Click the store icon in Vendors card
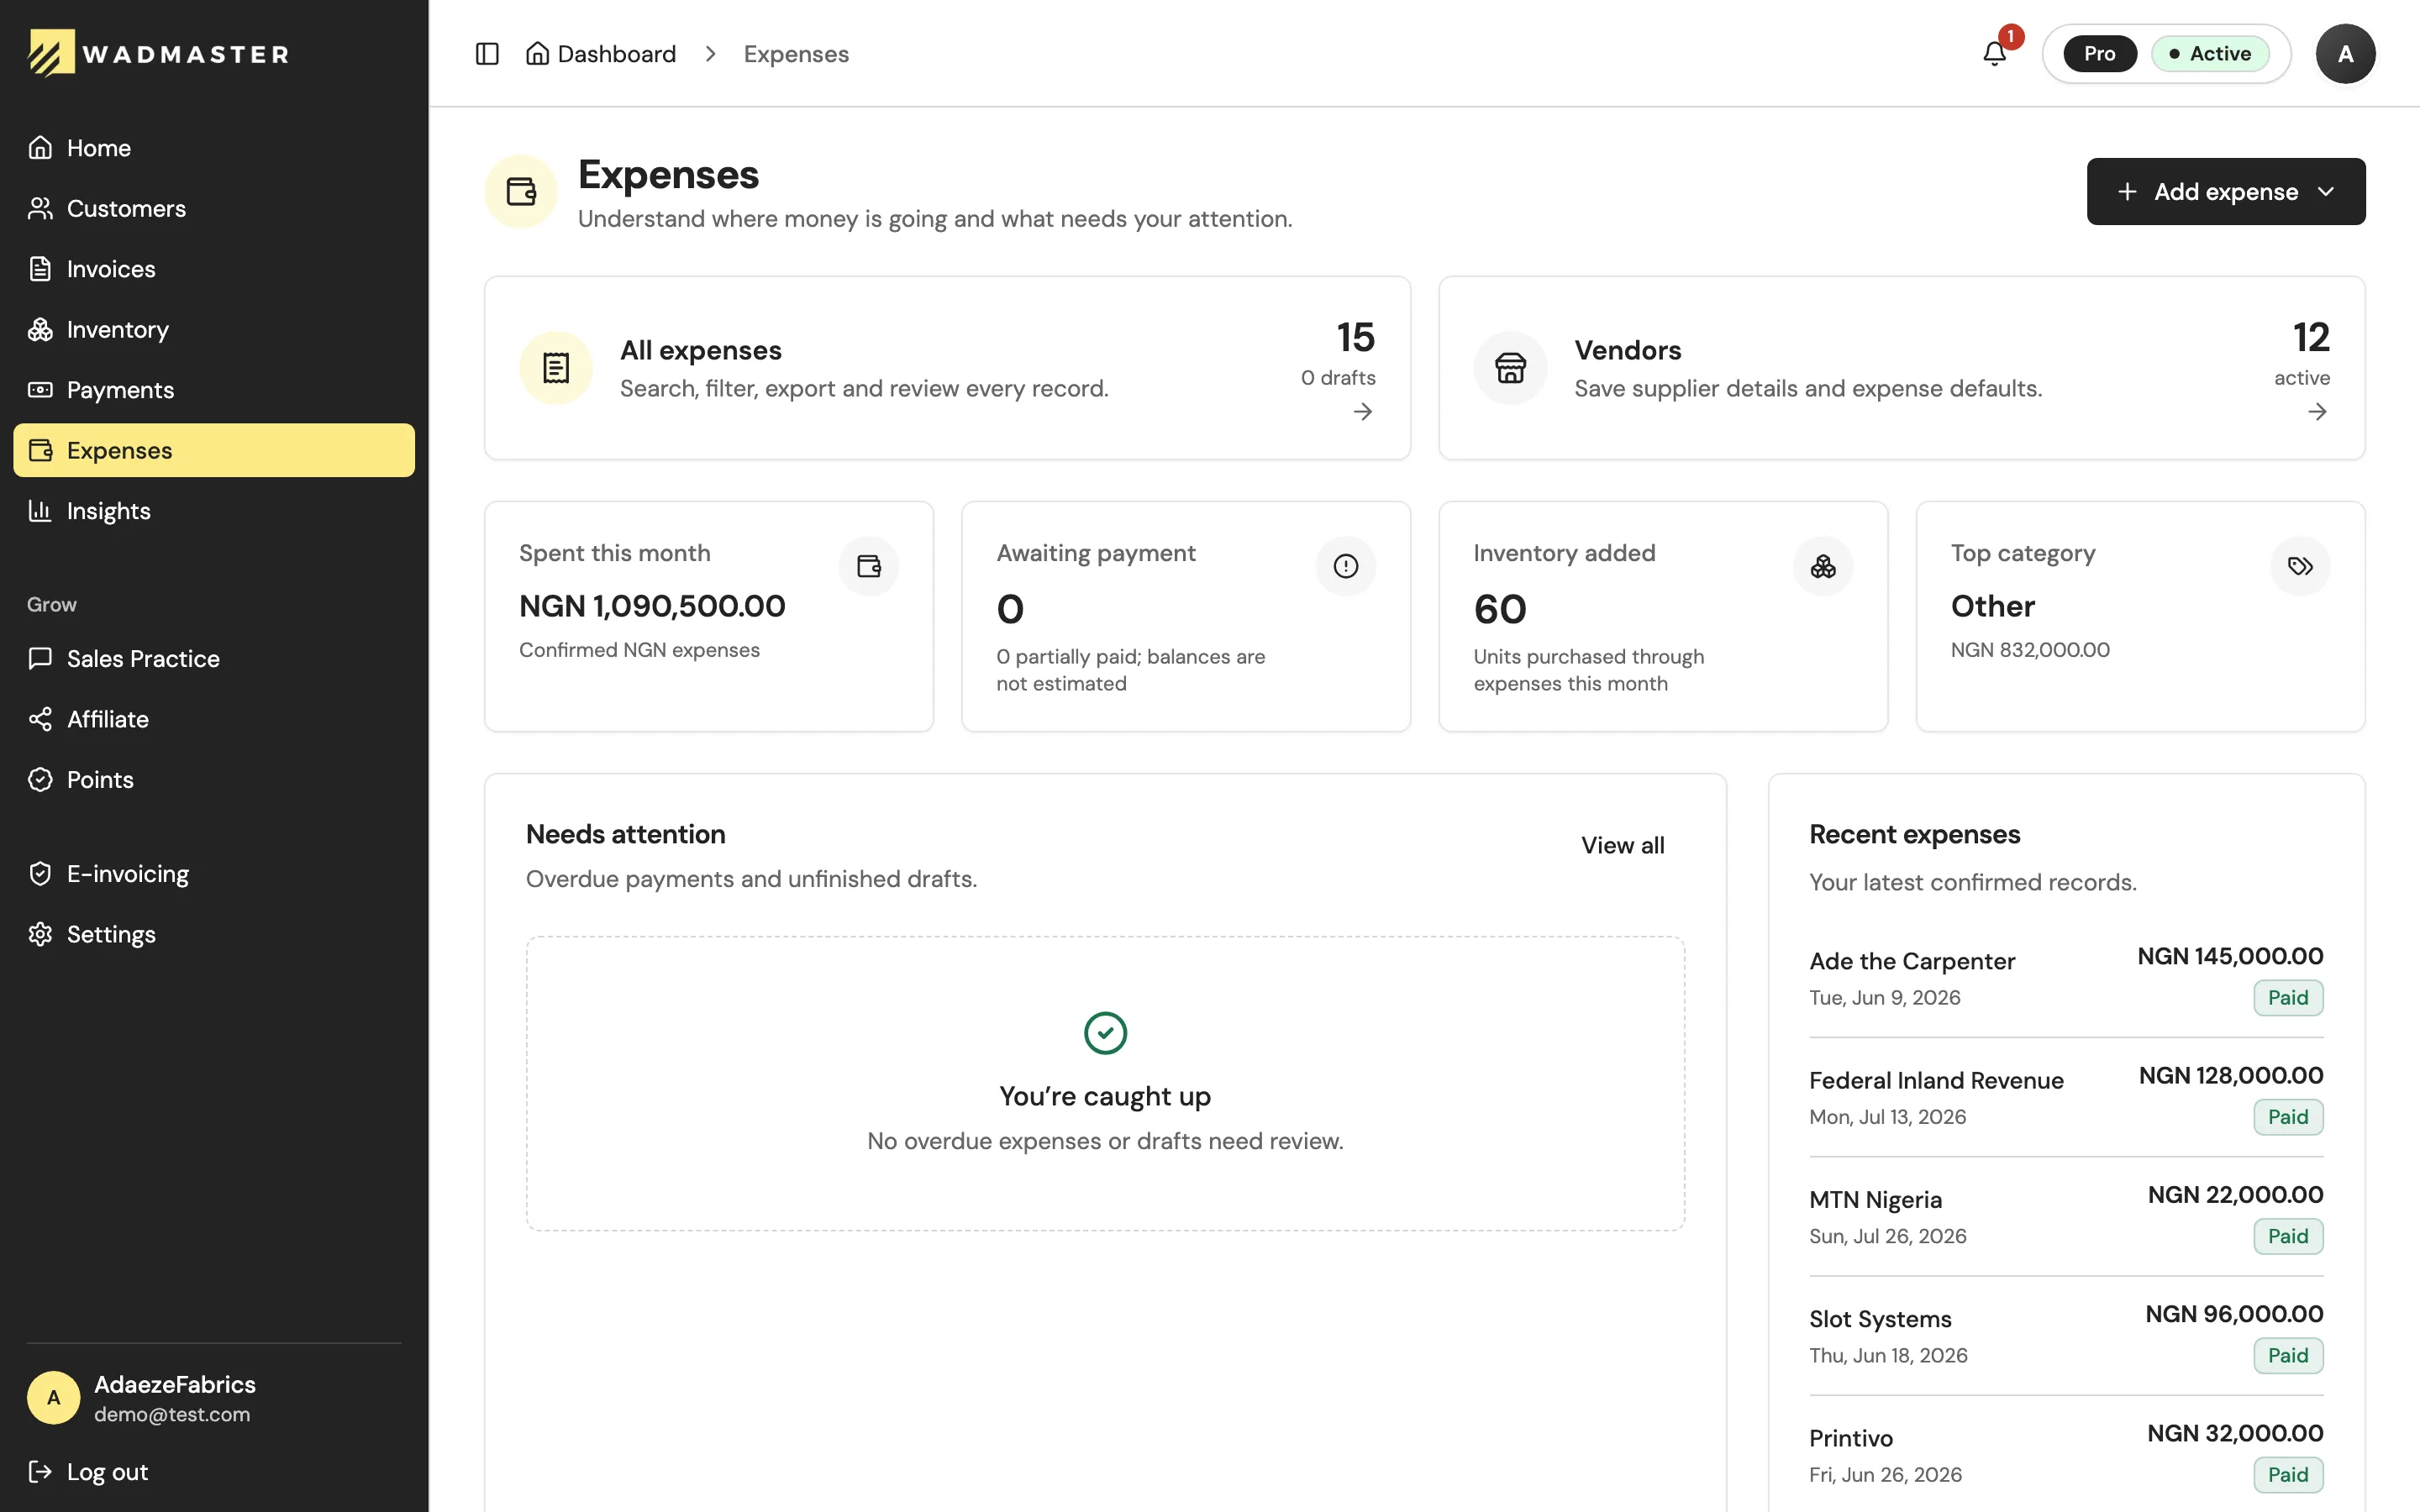The width and height of the screenshot is (2420, 1512). point(1510,368)
